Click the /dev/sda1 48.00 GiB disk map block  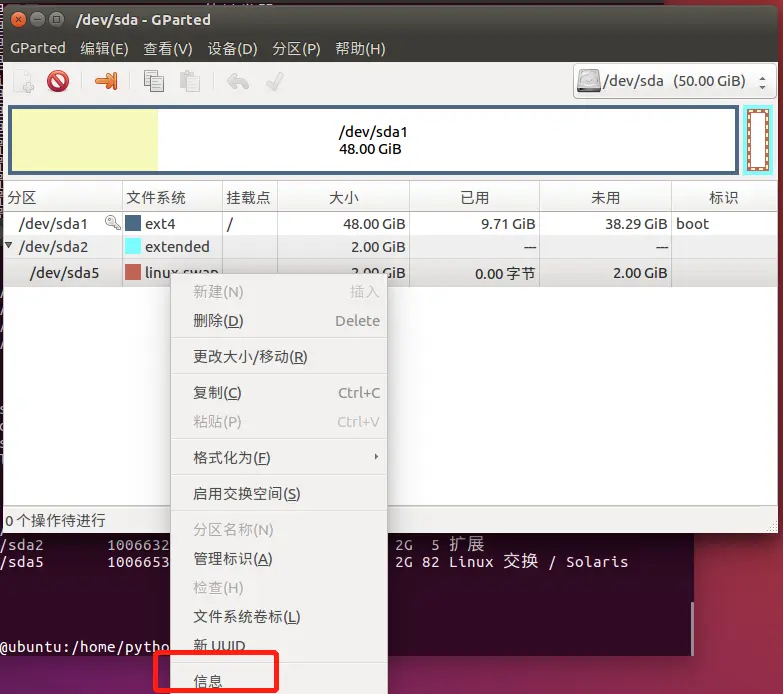point(374,140)
